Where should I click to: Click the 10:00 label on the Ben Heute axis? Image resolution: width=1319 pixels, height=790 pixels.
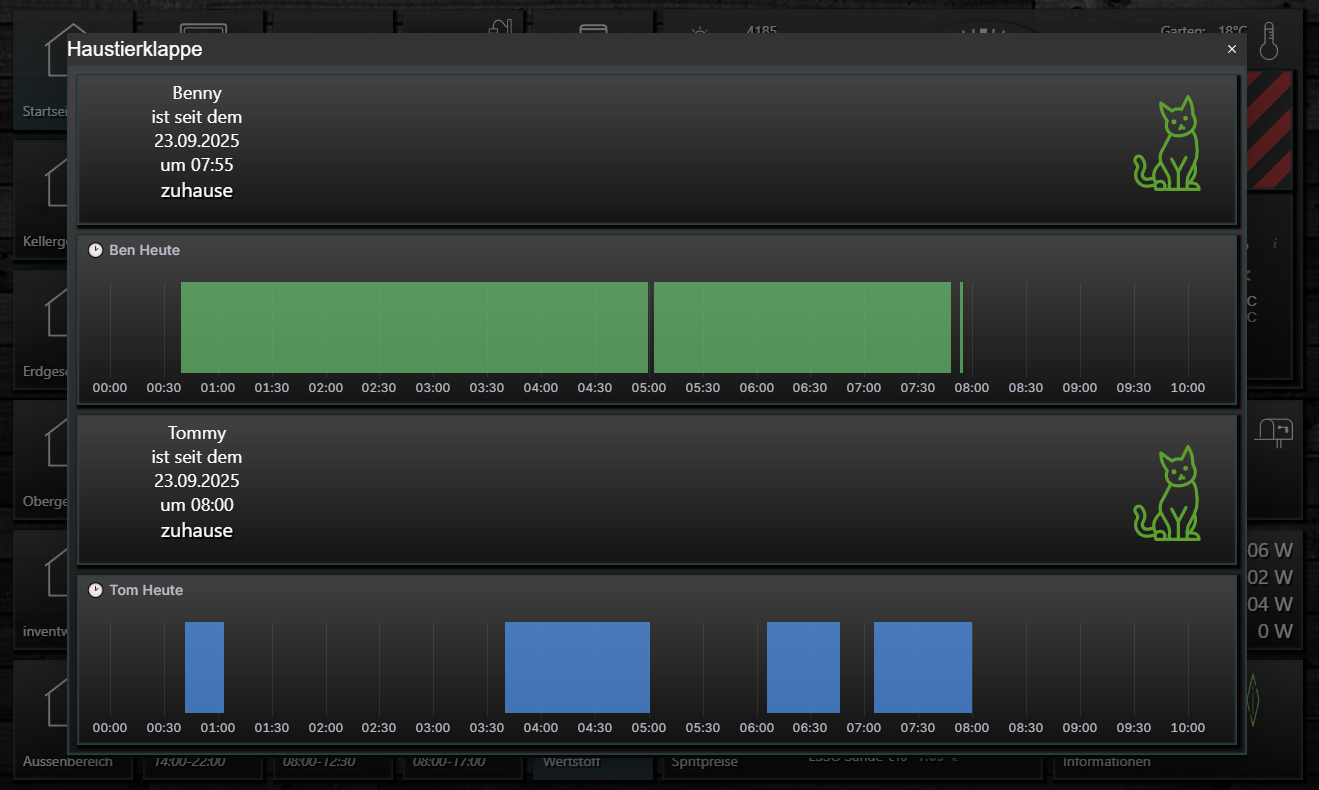click(1188, 388)
